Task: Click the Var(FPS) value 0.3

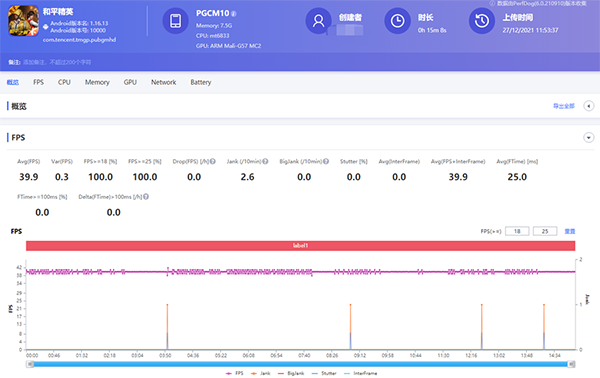Action: tap(62, 177)
